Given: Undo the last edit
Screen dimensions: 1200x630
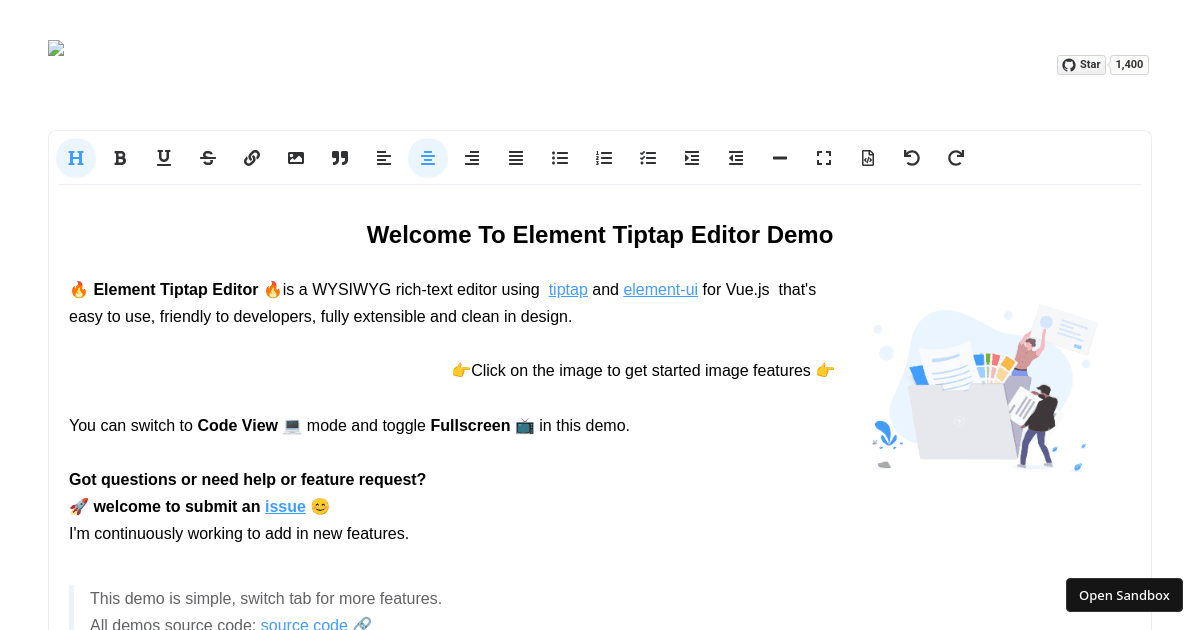Looking at the screenshot, I should pos(912,158).
